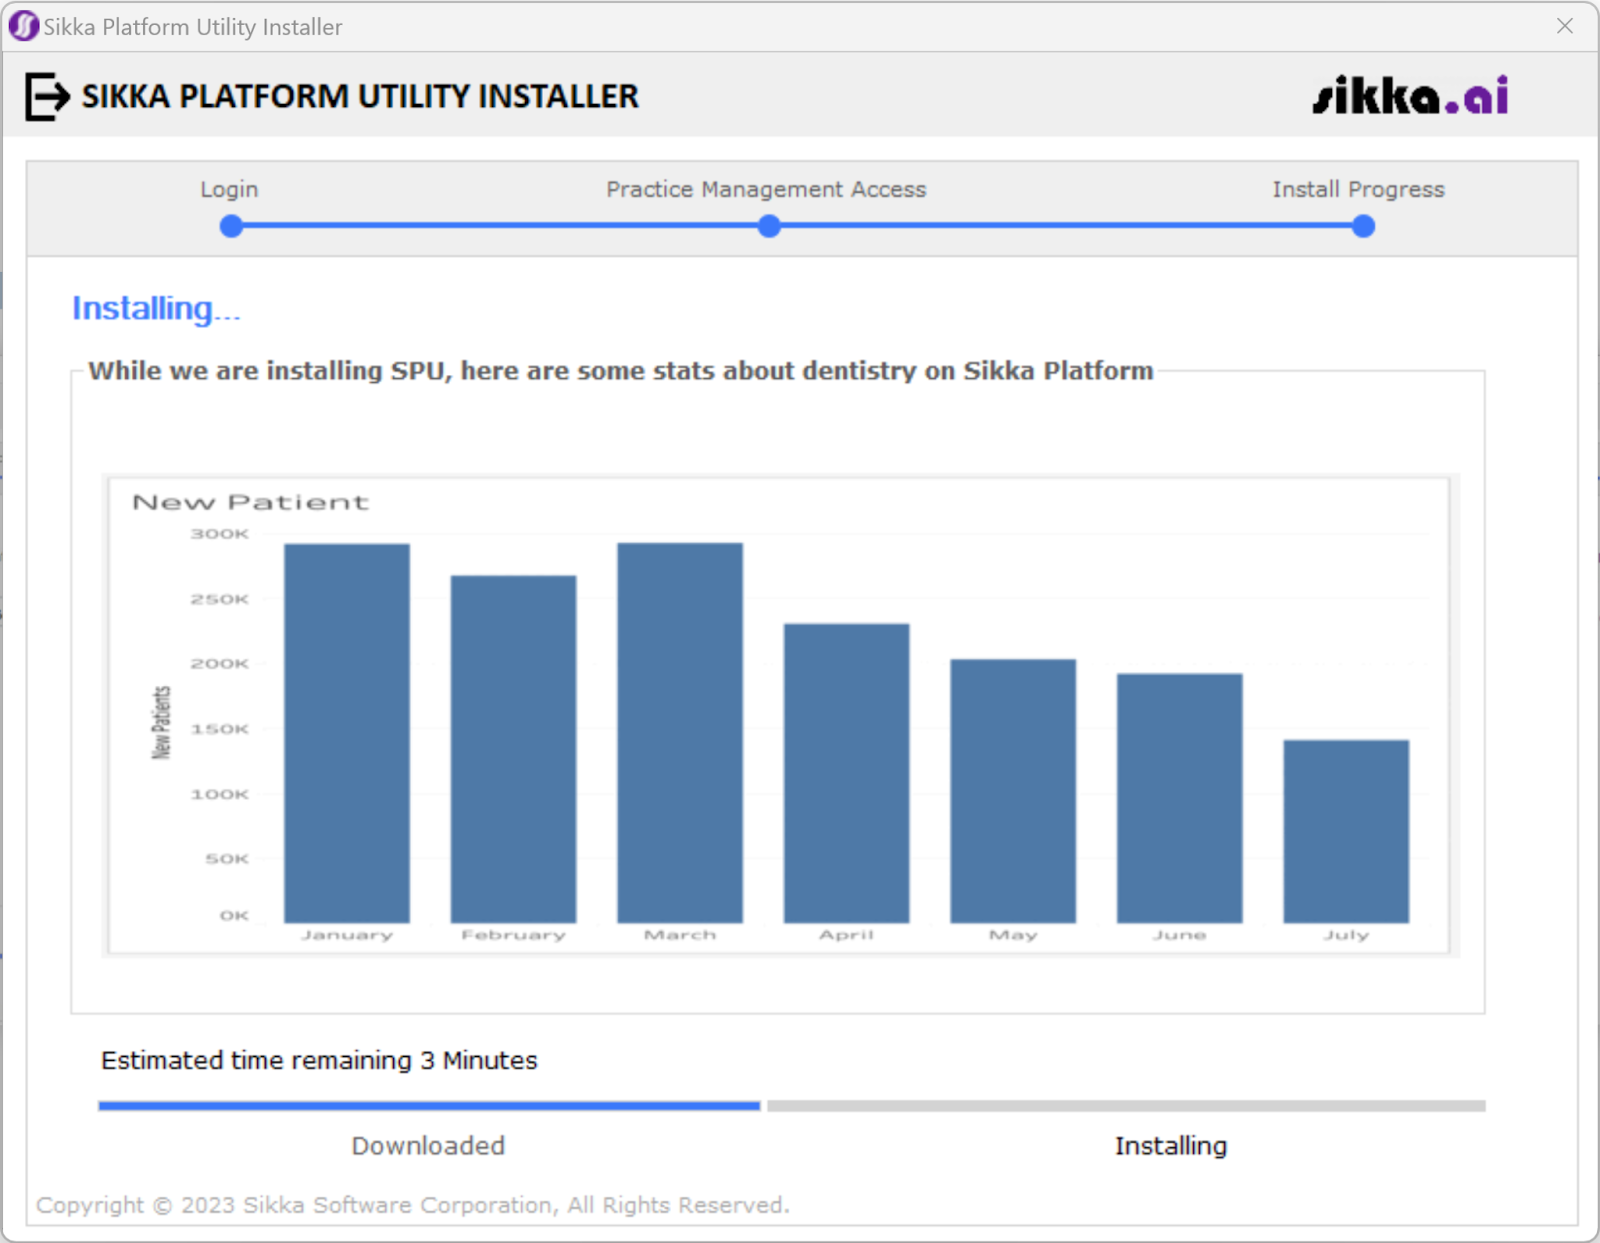Click the June bar in chart
The image size is (1600, 1243).
(1180, 798)
